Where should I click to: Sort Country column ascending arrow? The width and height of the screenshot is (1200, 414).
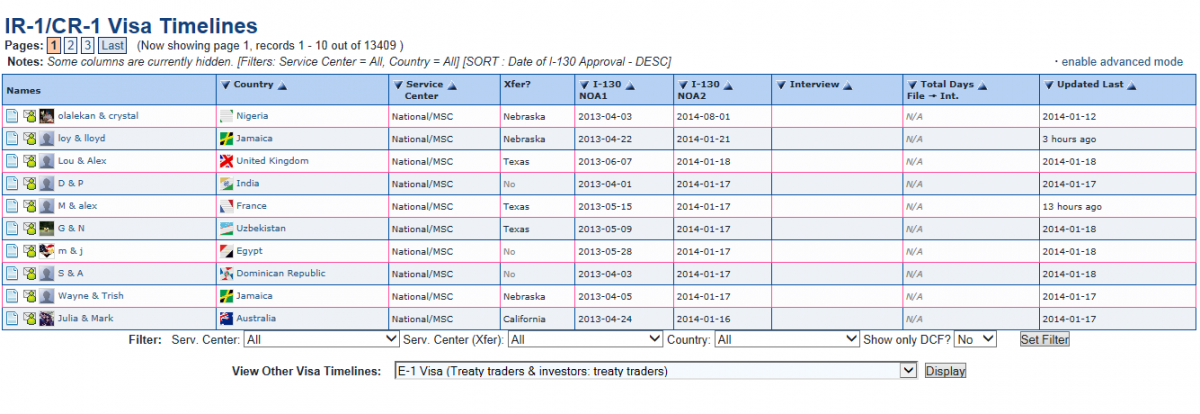282,86
